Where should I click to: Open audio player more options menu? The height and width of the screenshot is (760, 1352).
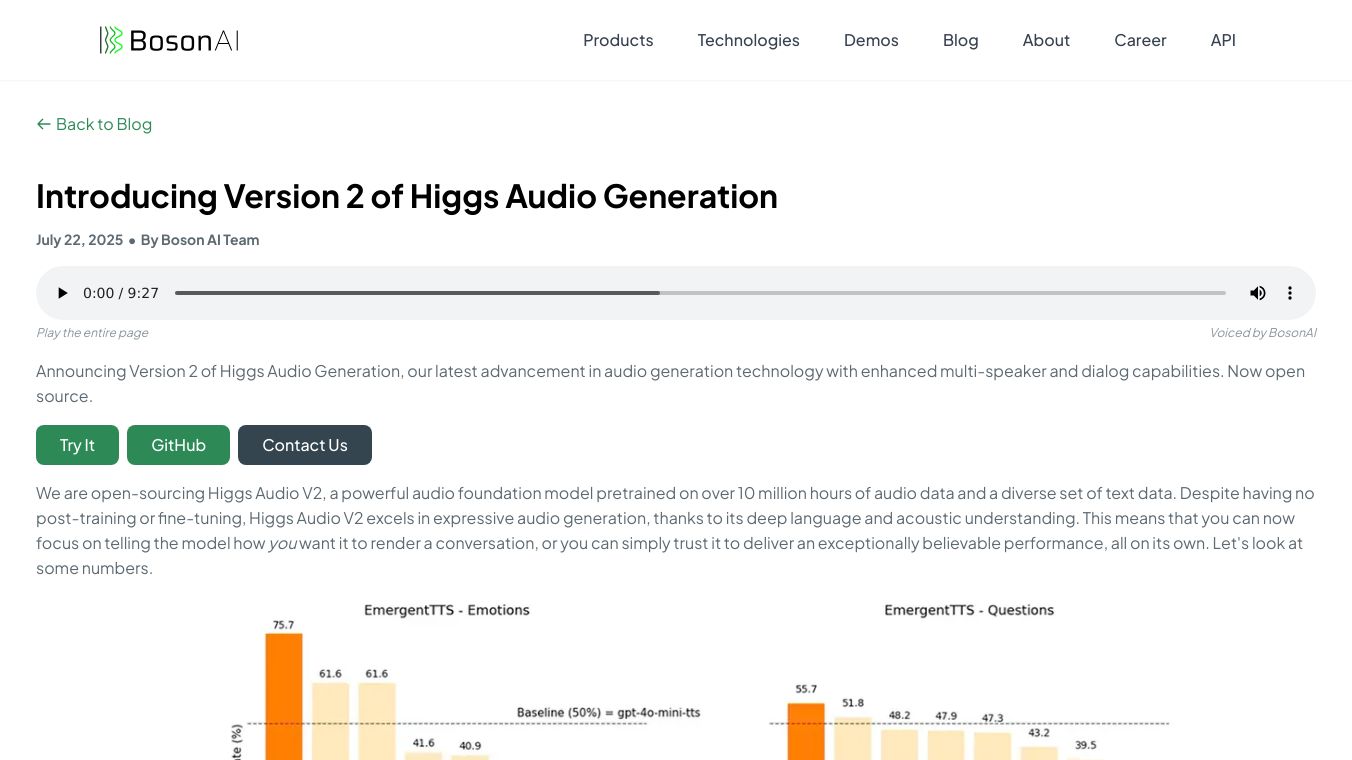click(x=1290, y=293)
